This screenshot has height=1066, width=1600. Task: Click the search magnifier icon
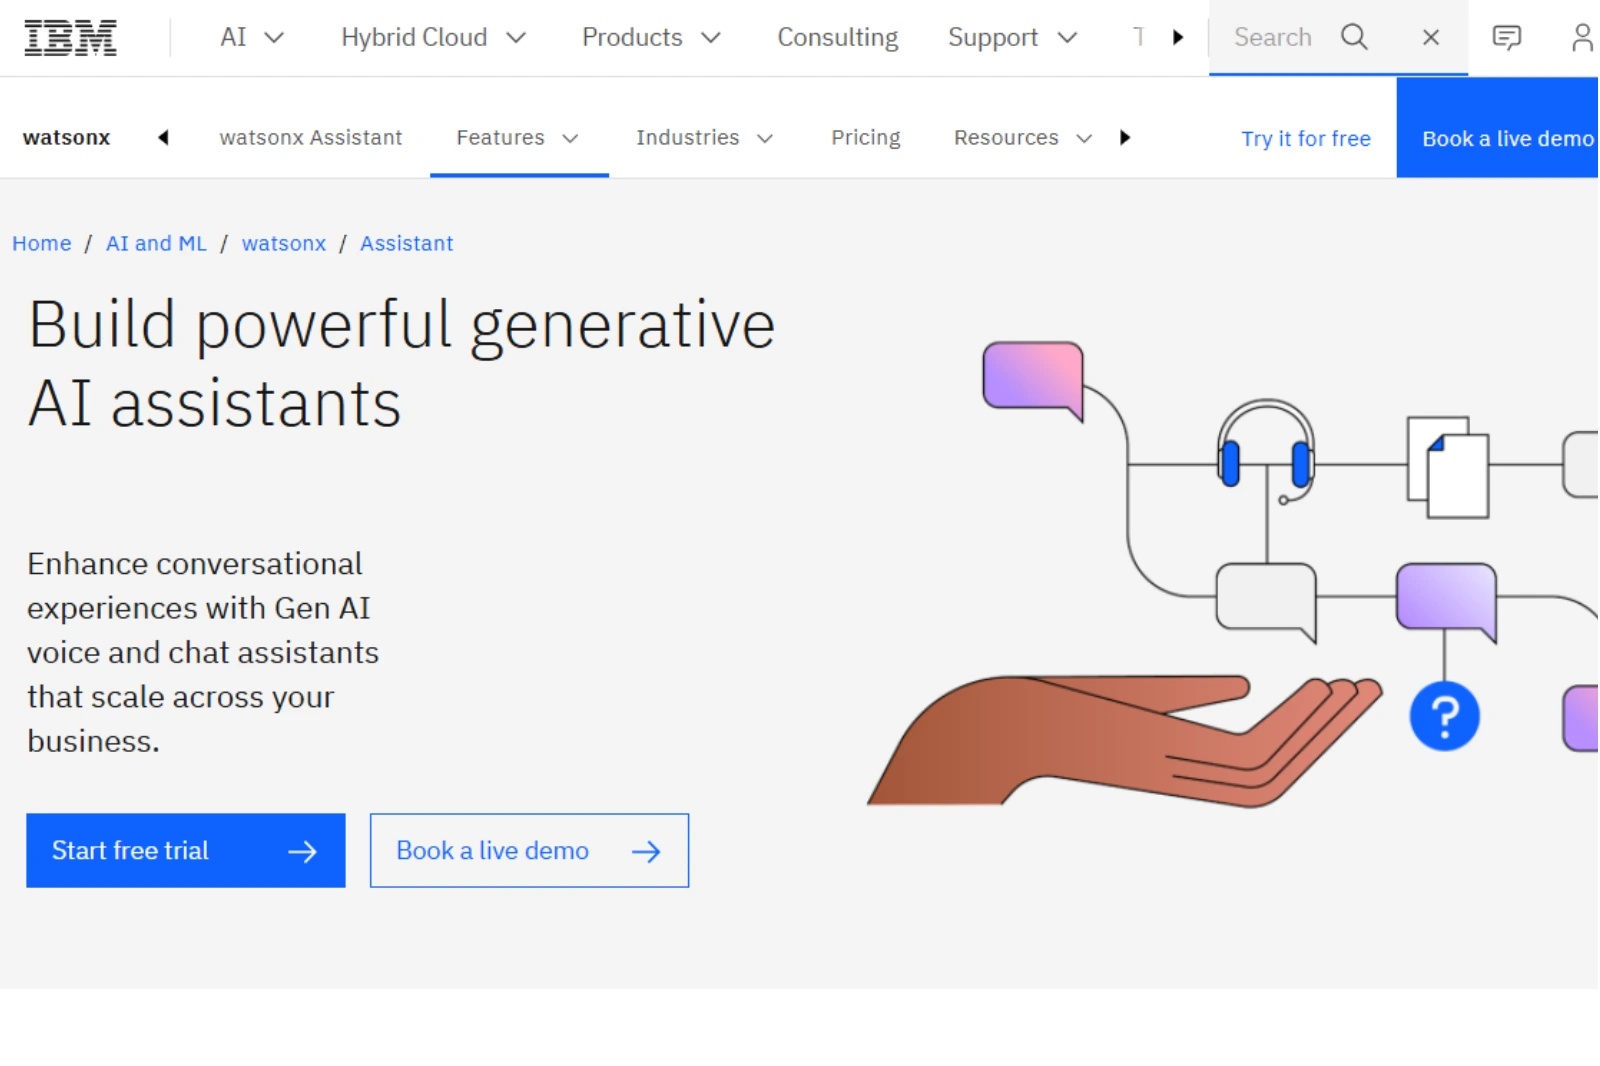[1355, 37]
